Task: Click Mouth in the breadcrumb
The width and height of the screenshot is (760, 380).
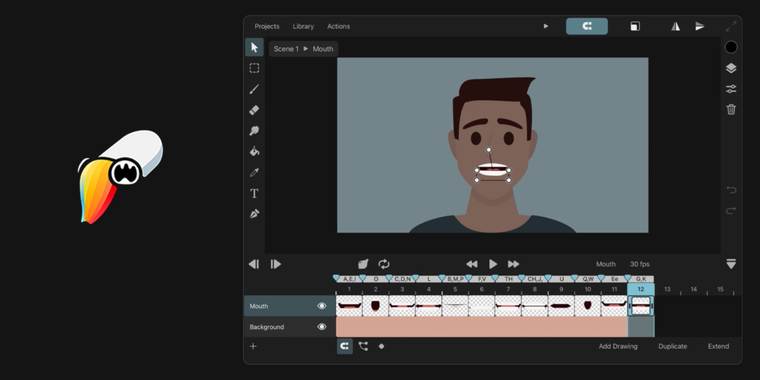Action: tap(323, 49)
